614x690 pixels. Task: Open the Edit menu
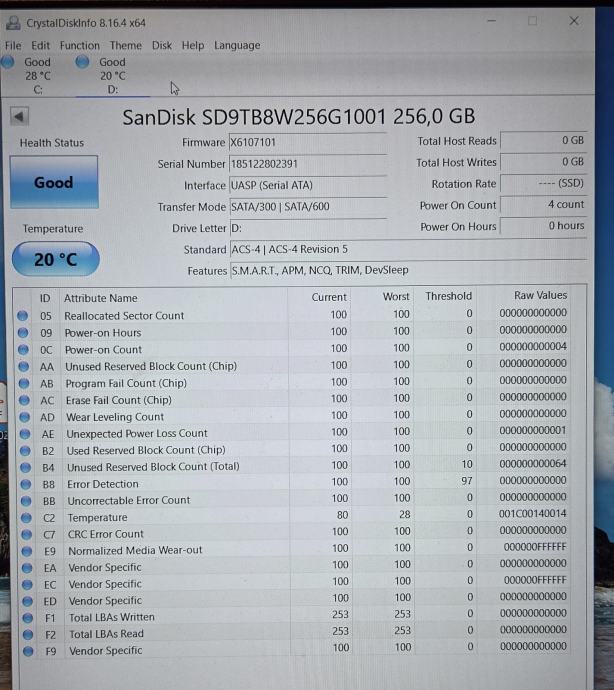pos(40,45)
